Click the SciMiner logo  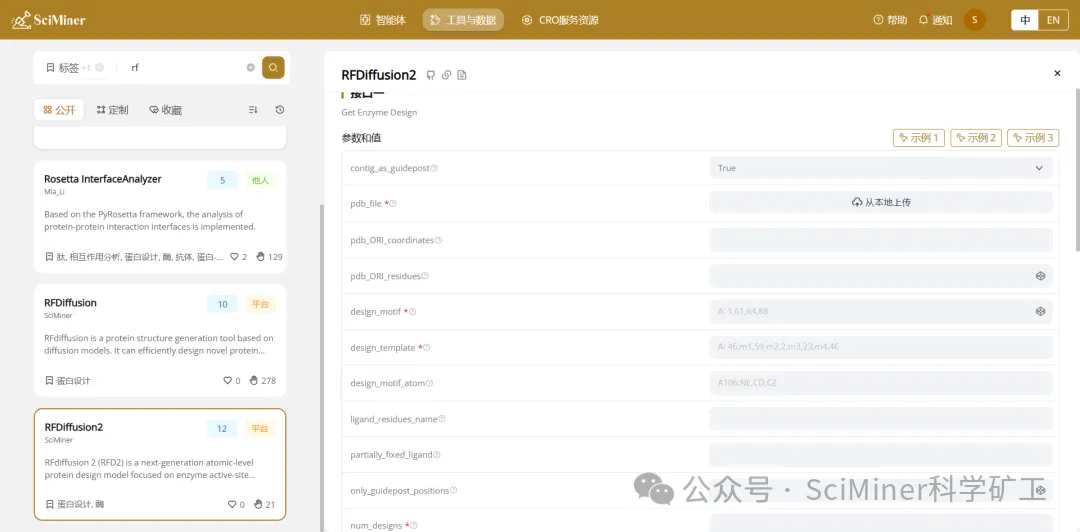click(48, 19)
